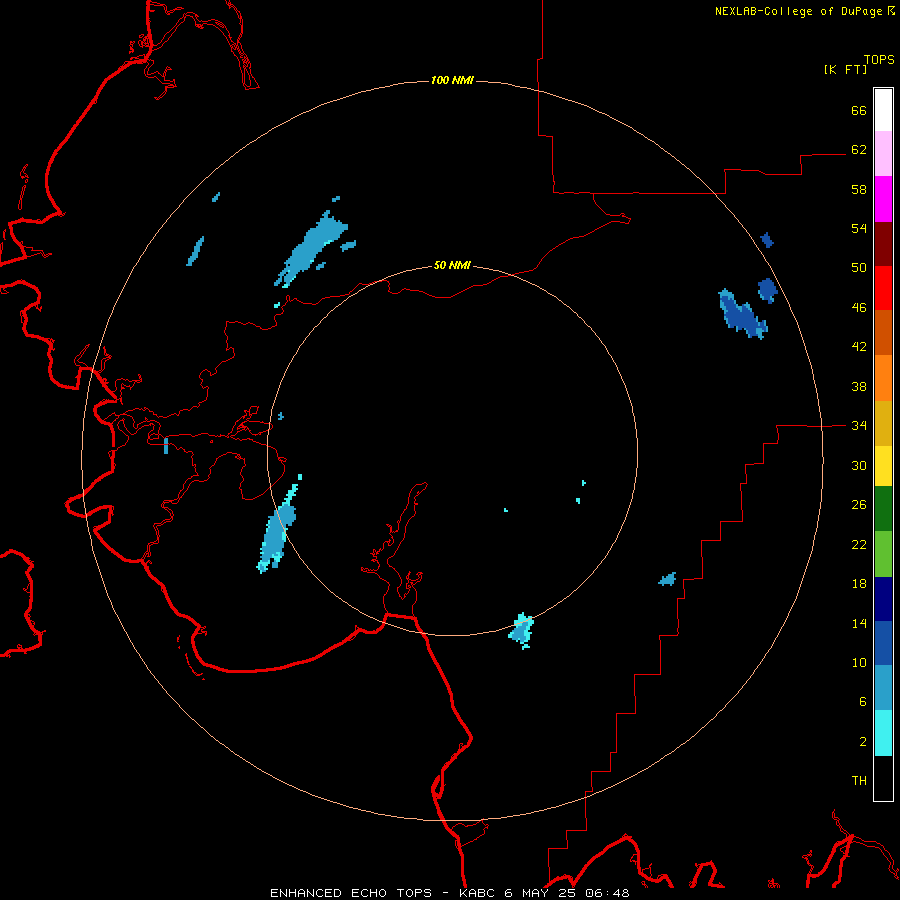Click the 50 NMI range ring label
The height and width of the screenshot is (900, 900).
[x=452, y=265]
